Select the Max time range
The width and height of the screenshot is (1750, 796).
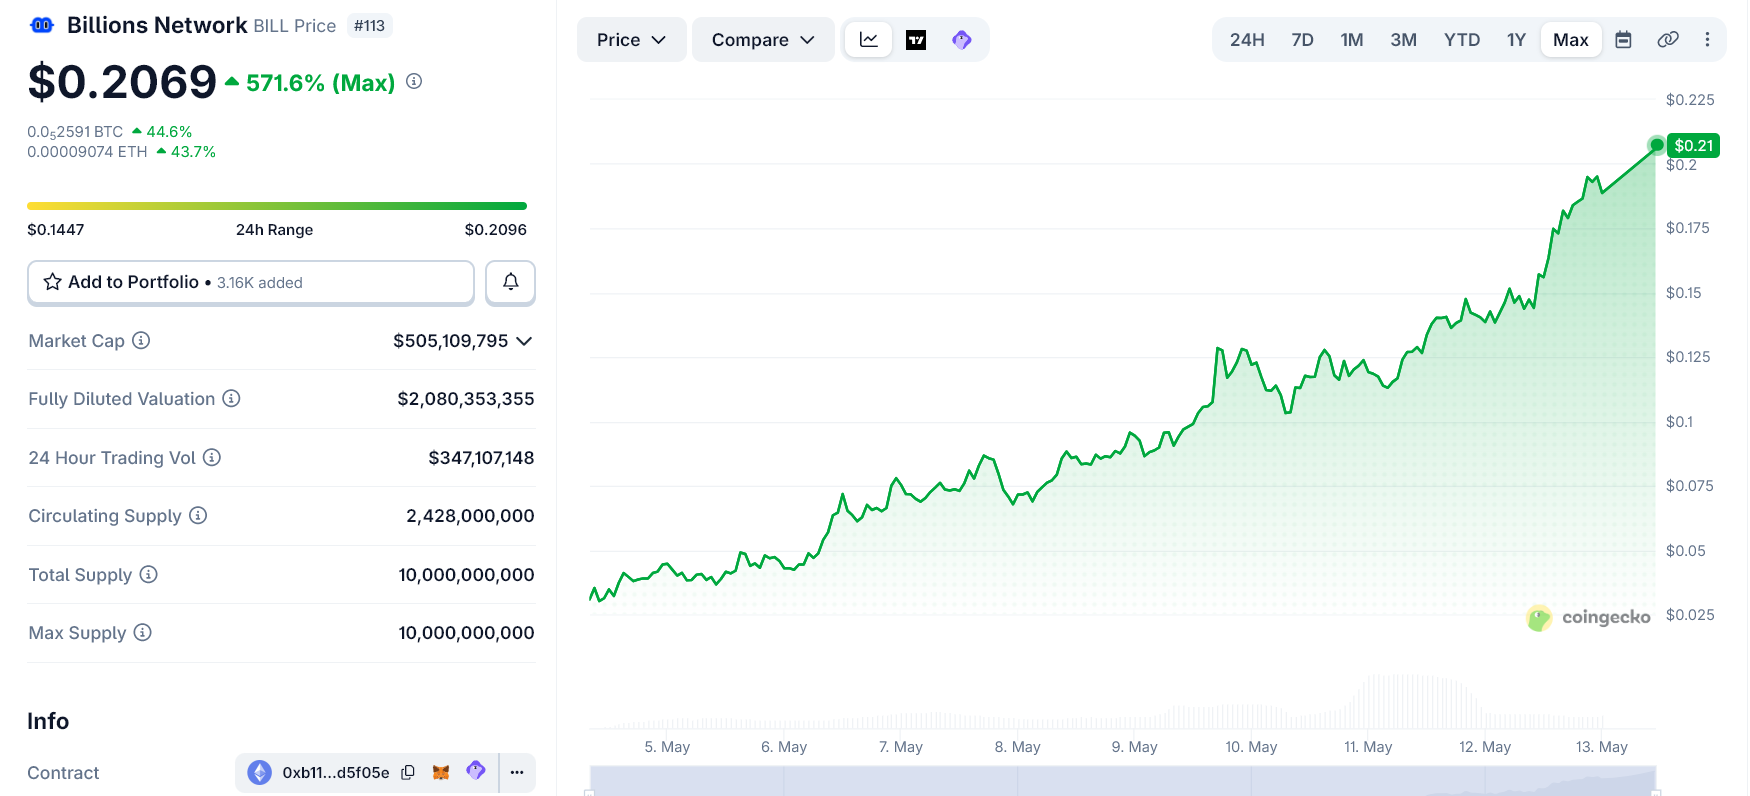[1571, 40]
